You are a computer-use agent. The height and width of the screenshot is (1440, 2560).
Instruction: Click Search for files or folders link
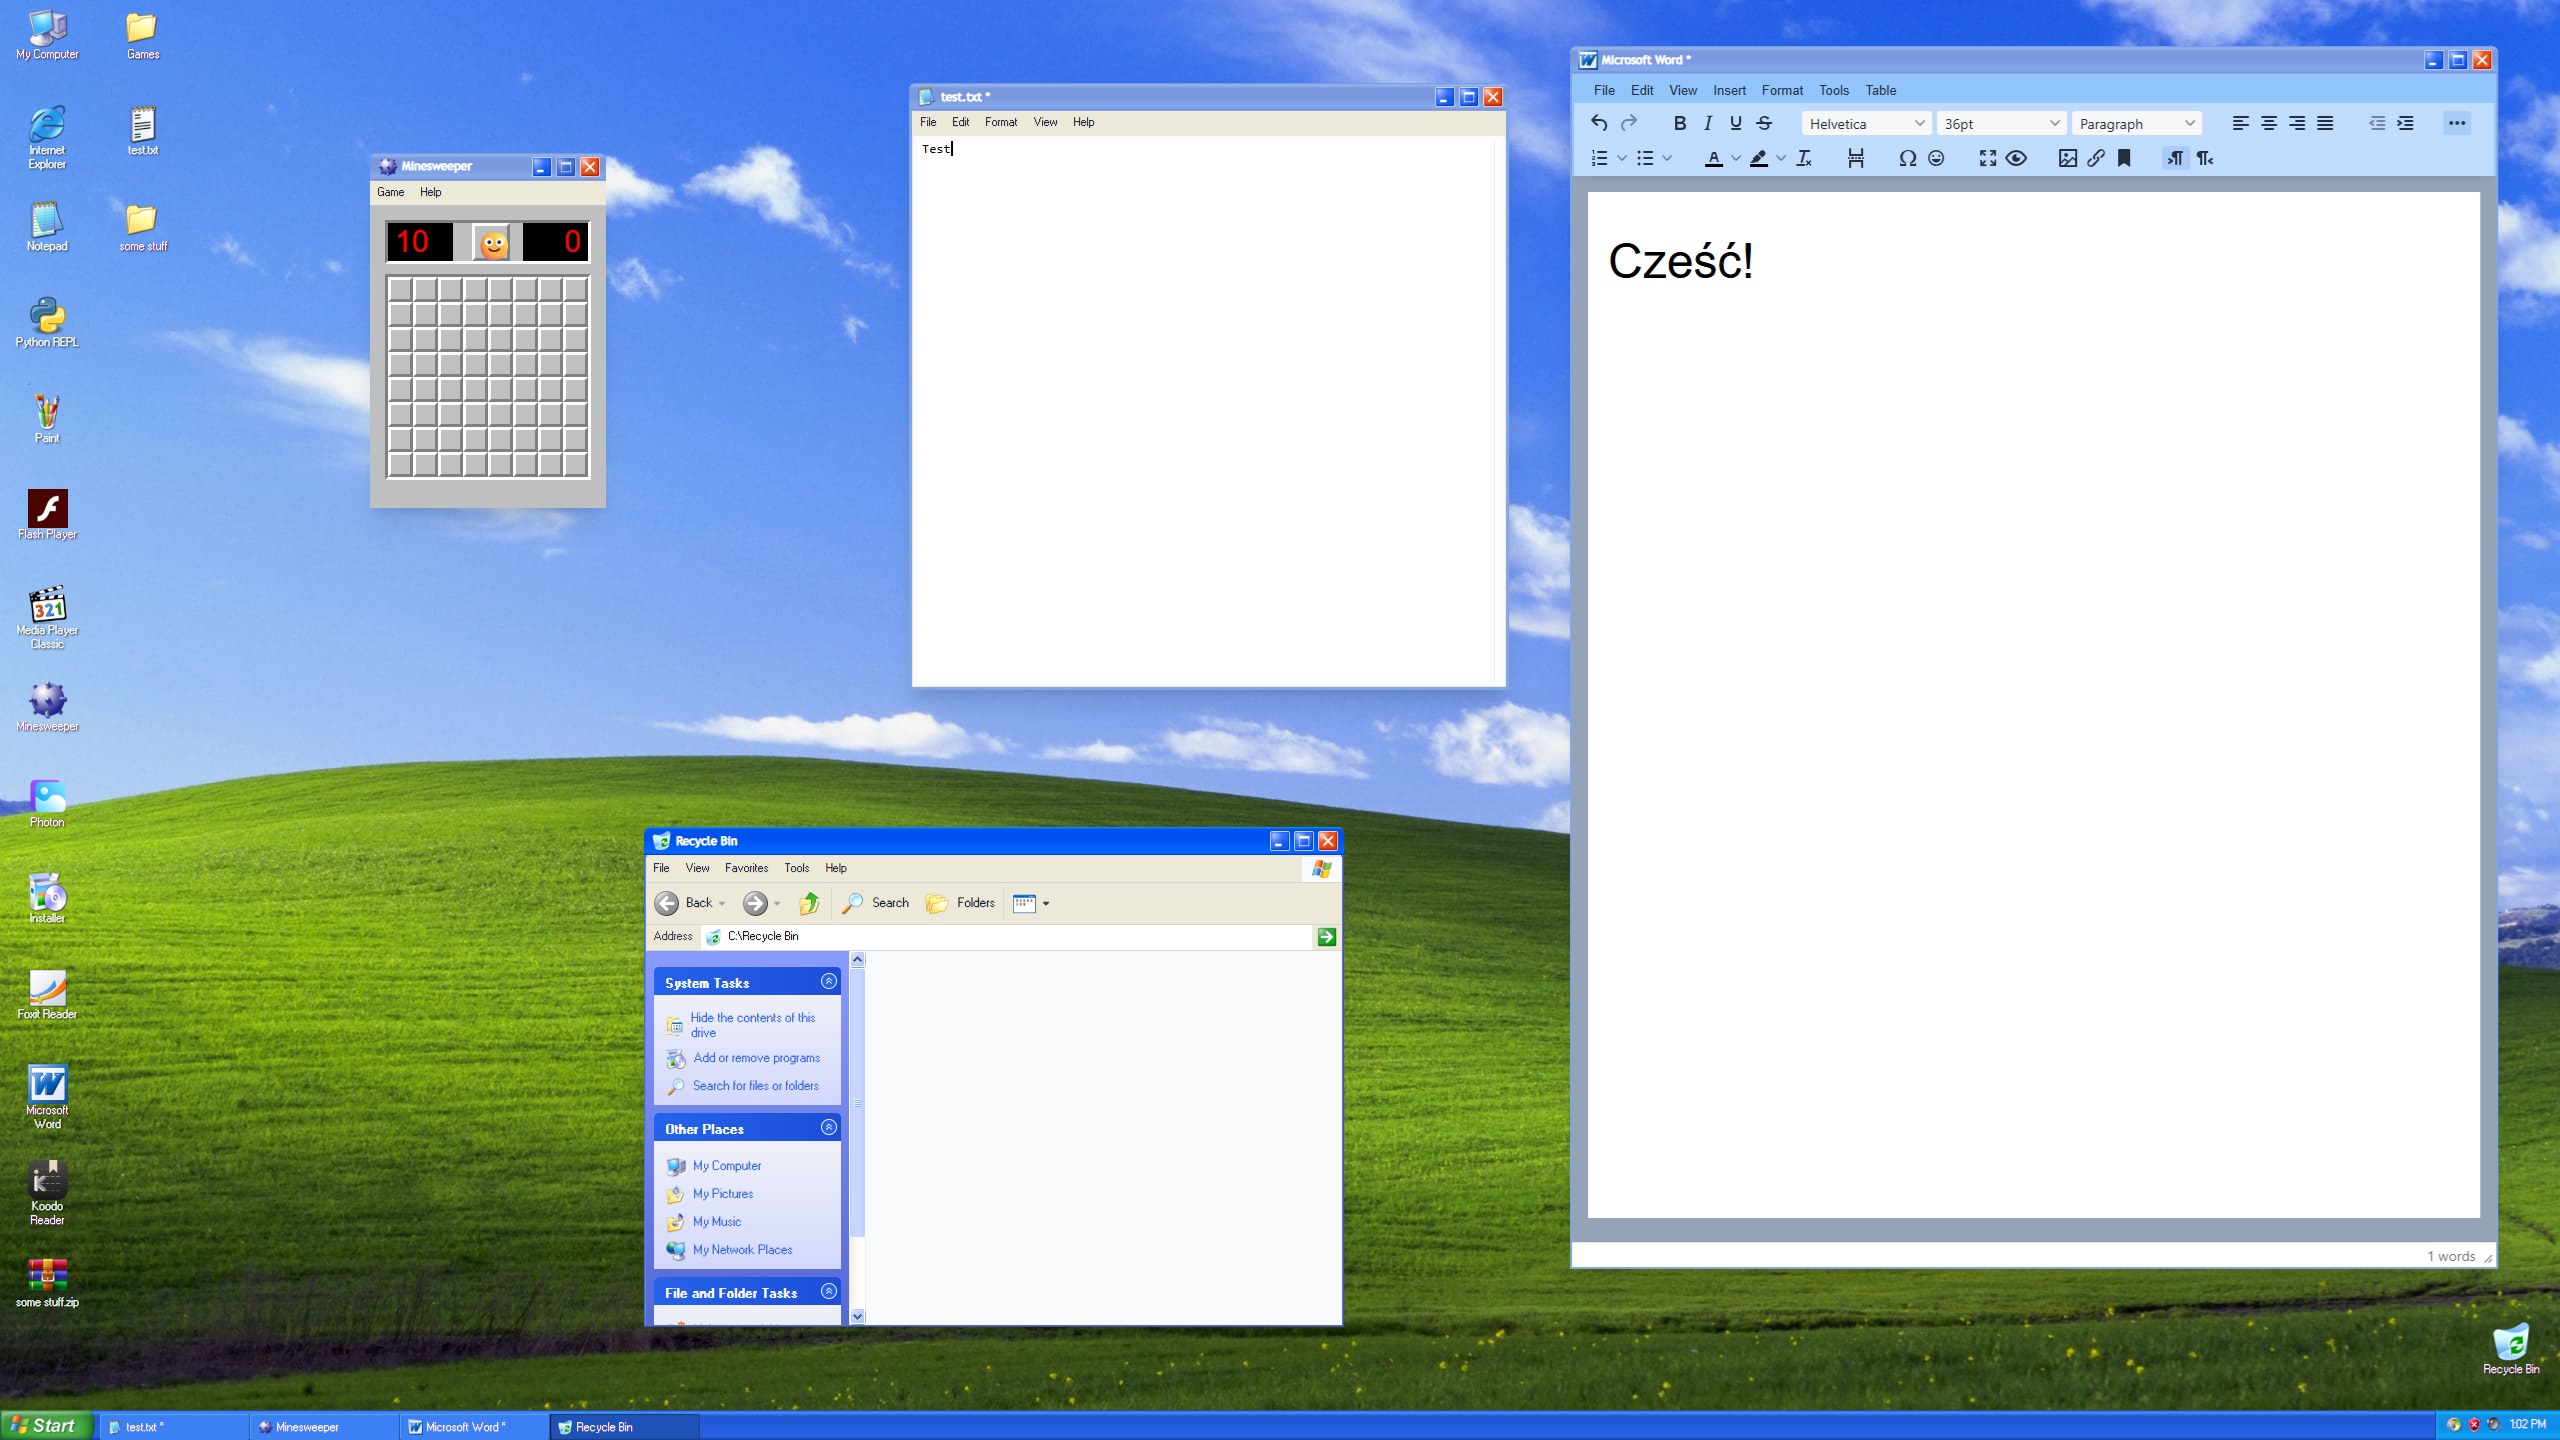click(755, 1086)
